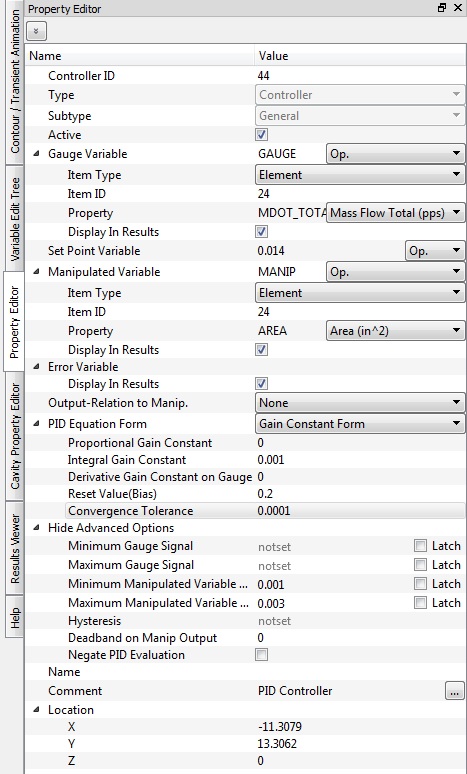Close the Property Editor panel
This screenshot has height=774, width=467.
(457, 8)
